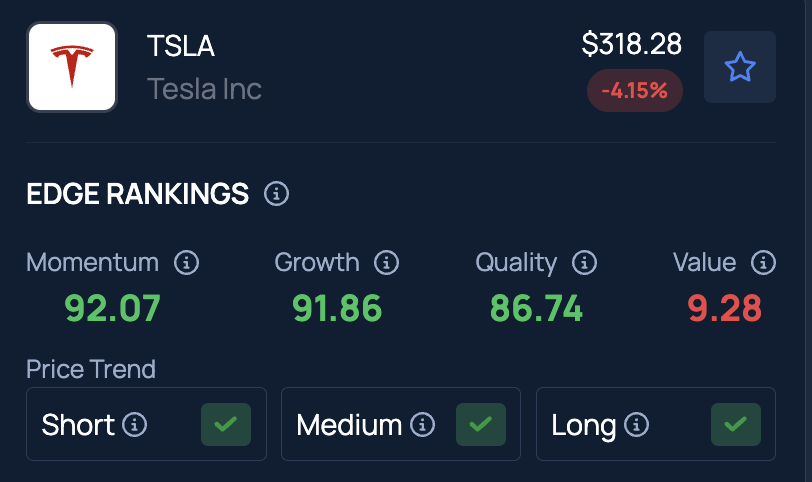The image size is (812, 482).
Task: Click the Tesla logo thumbnail
Action: [x=72, y=67]
